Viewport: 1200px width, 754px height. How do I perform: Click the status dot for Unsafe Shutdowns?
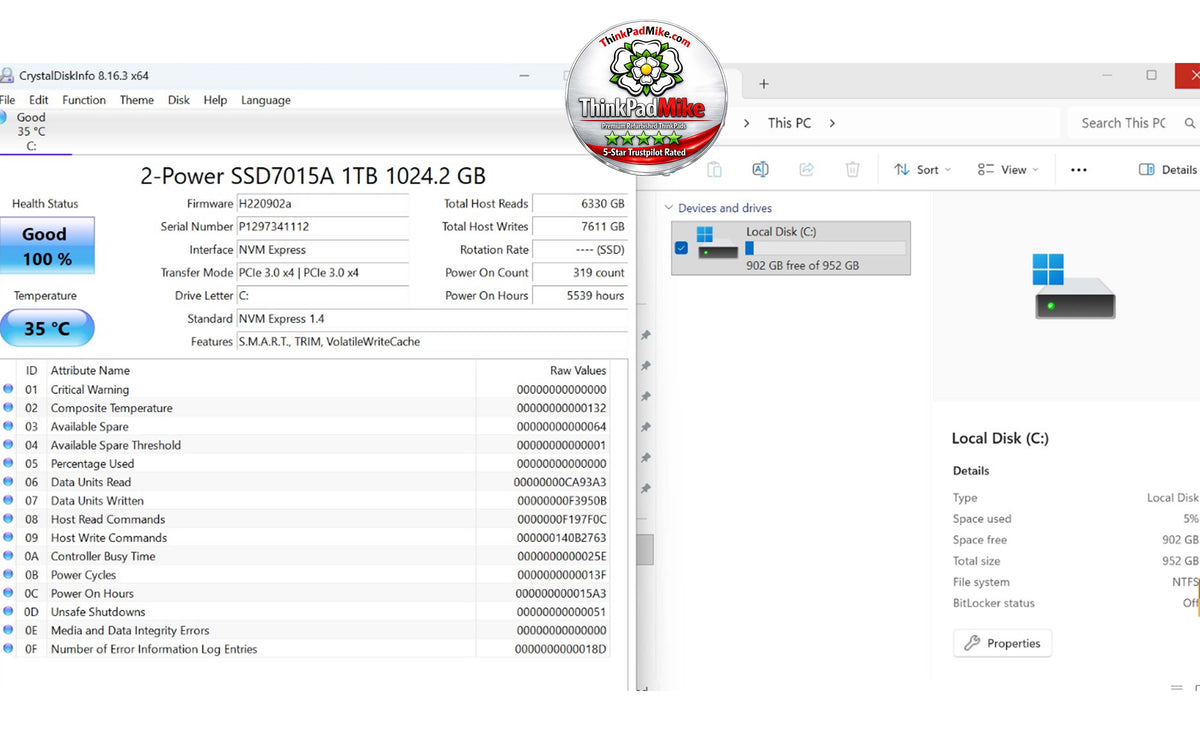9,612
